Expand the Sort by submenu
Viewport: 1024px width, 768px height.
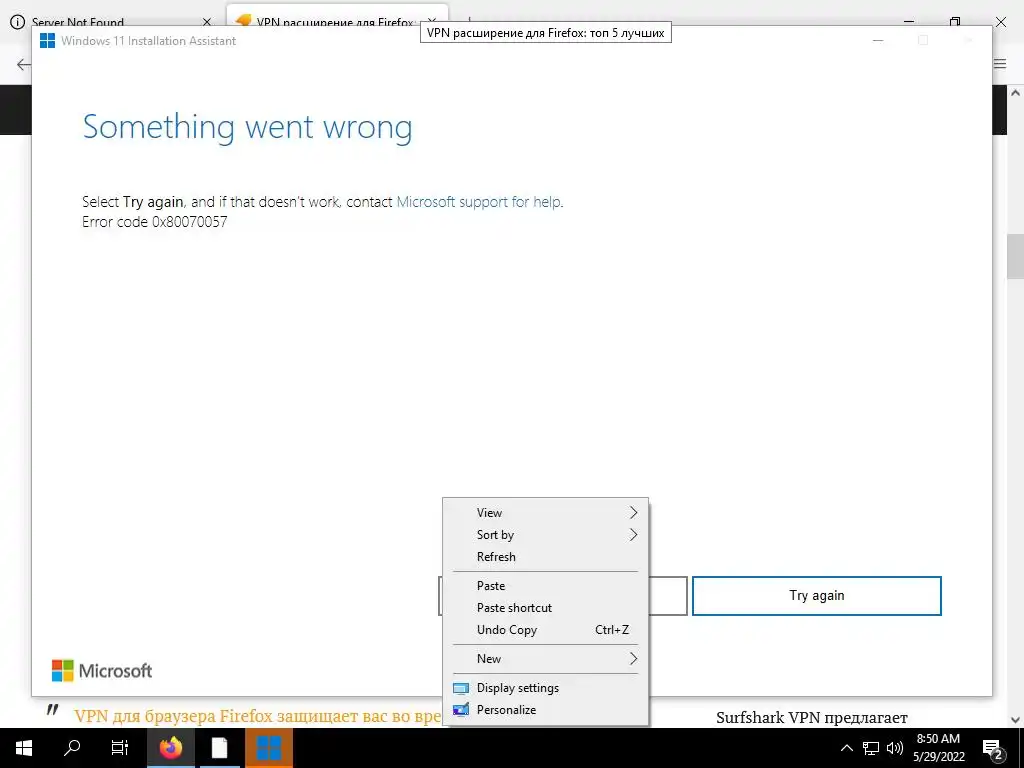(x=545, y=535)
